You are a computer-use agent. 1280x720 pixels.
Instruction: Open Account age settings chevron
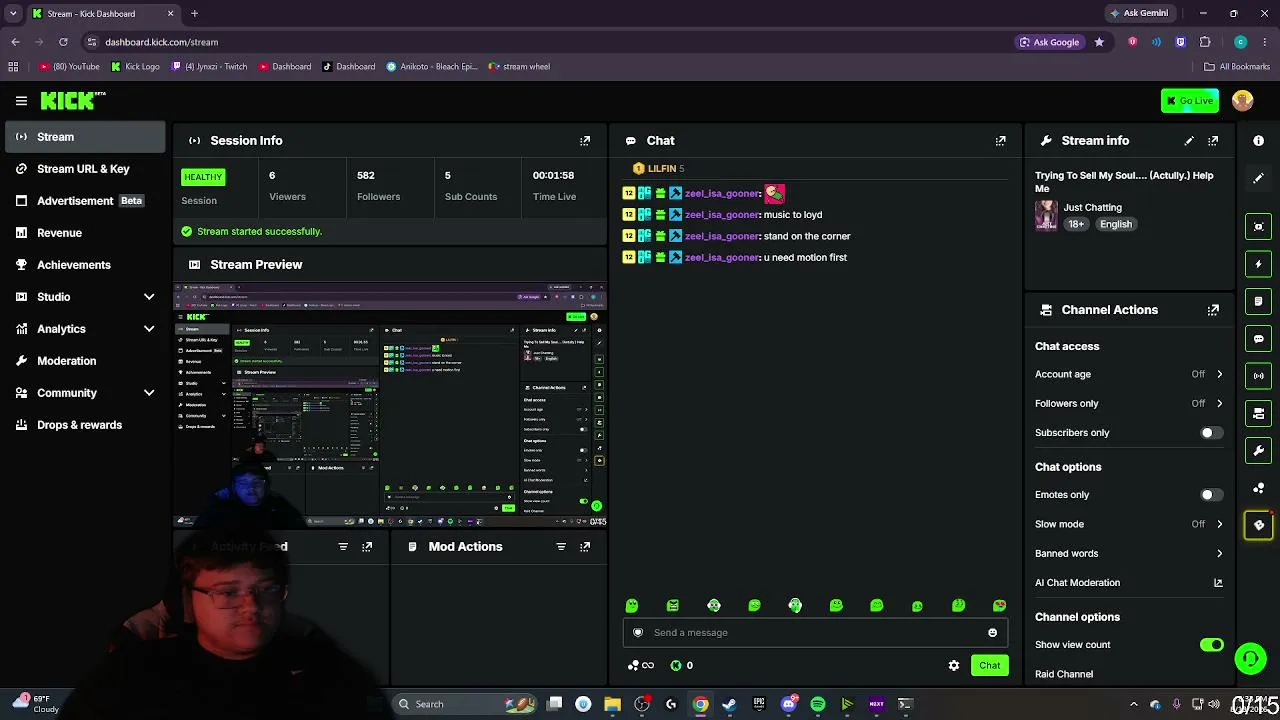tap(1219, 374)
